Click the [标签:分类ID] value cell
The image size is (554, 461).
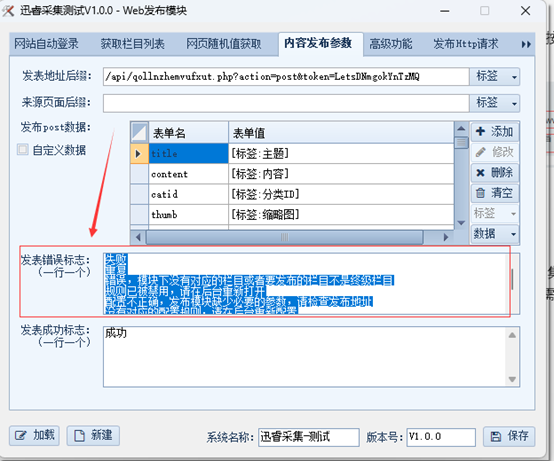pos(341,194)
